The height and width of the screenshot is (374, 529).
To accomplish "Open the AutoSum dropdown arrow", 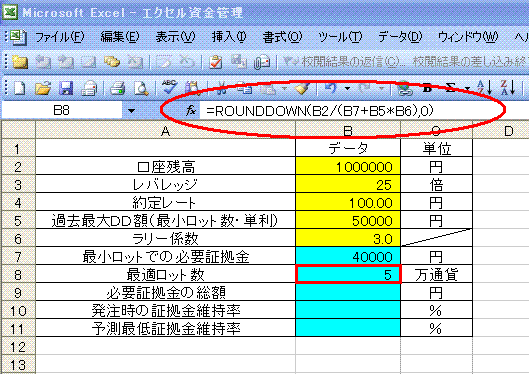I will [x=467, y=88].
